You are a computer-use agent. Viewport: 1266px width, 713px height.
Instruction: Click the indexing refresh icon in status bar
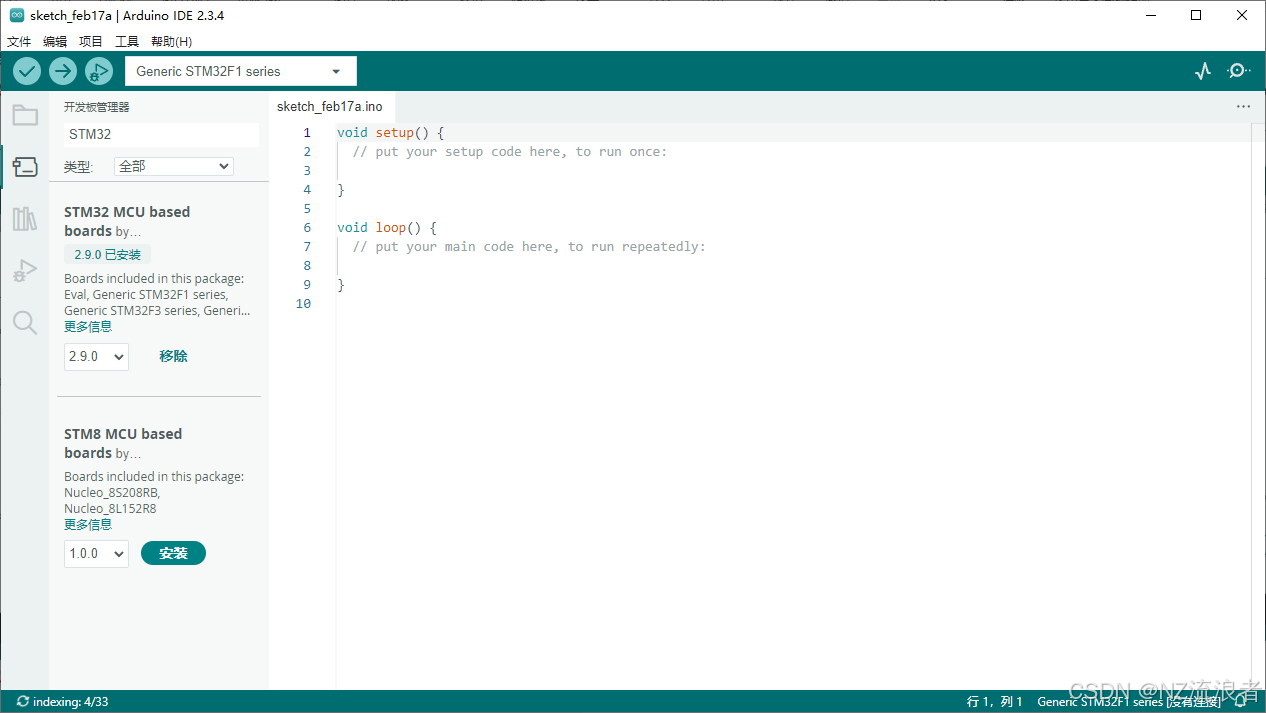23,702
